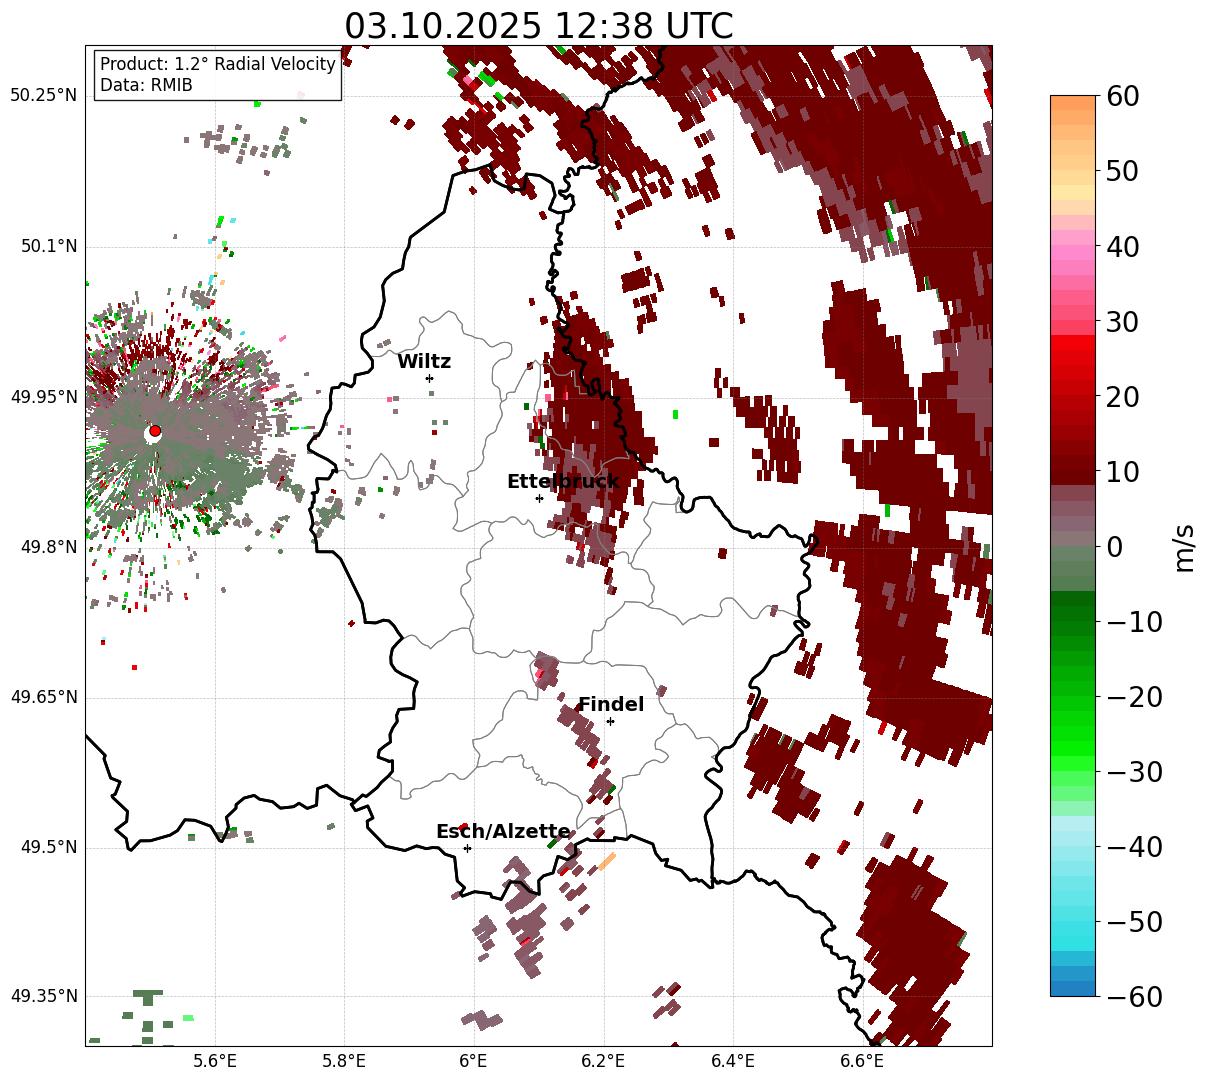Click the 50.25°N latitude label
Viewport: 1207px width, 1081px height.
point(44,96)
